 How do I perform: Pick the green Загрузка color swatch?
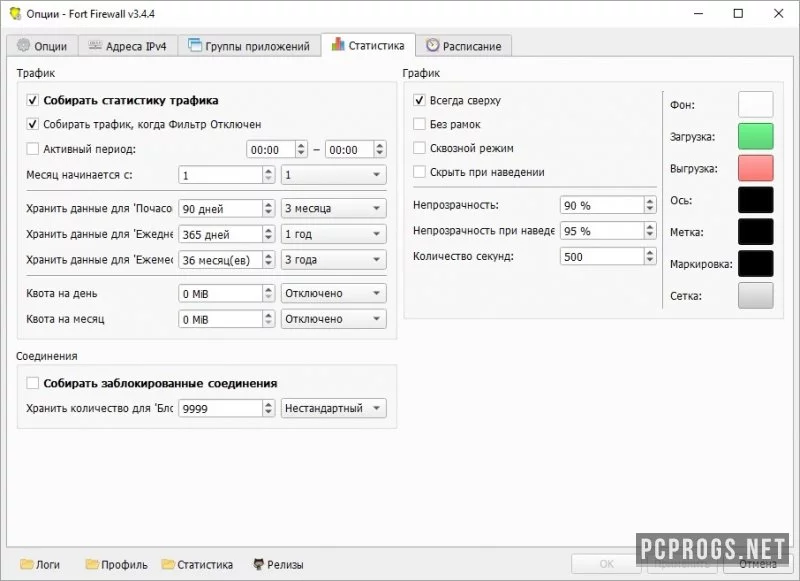[756, 136]
